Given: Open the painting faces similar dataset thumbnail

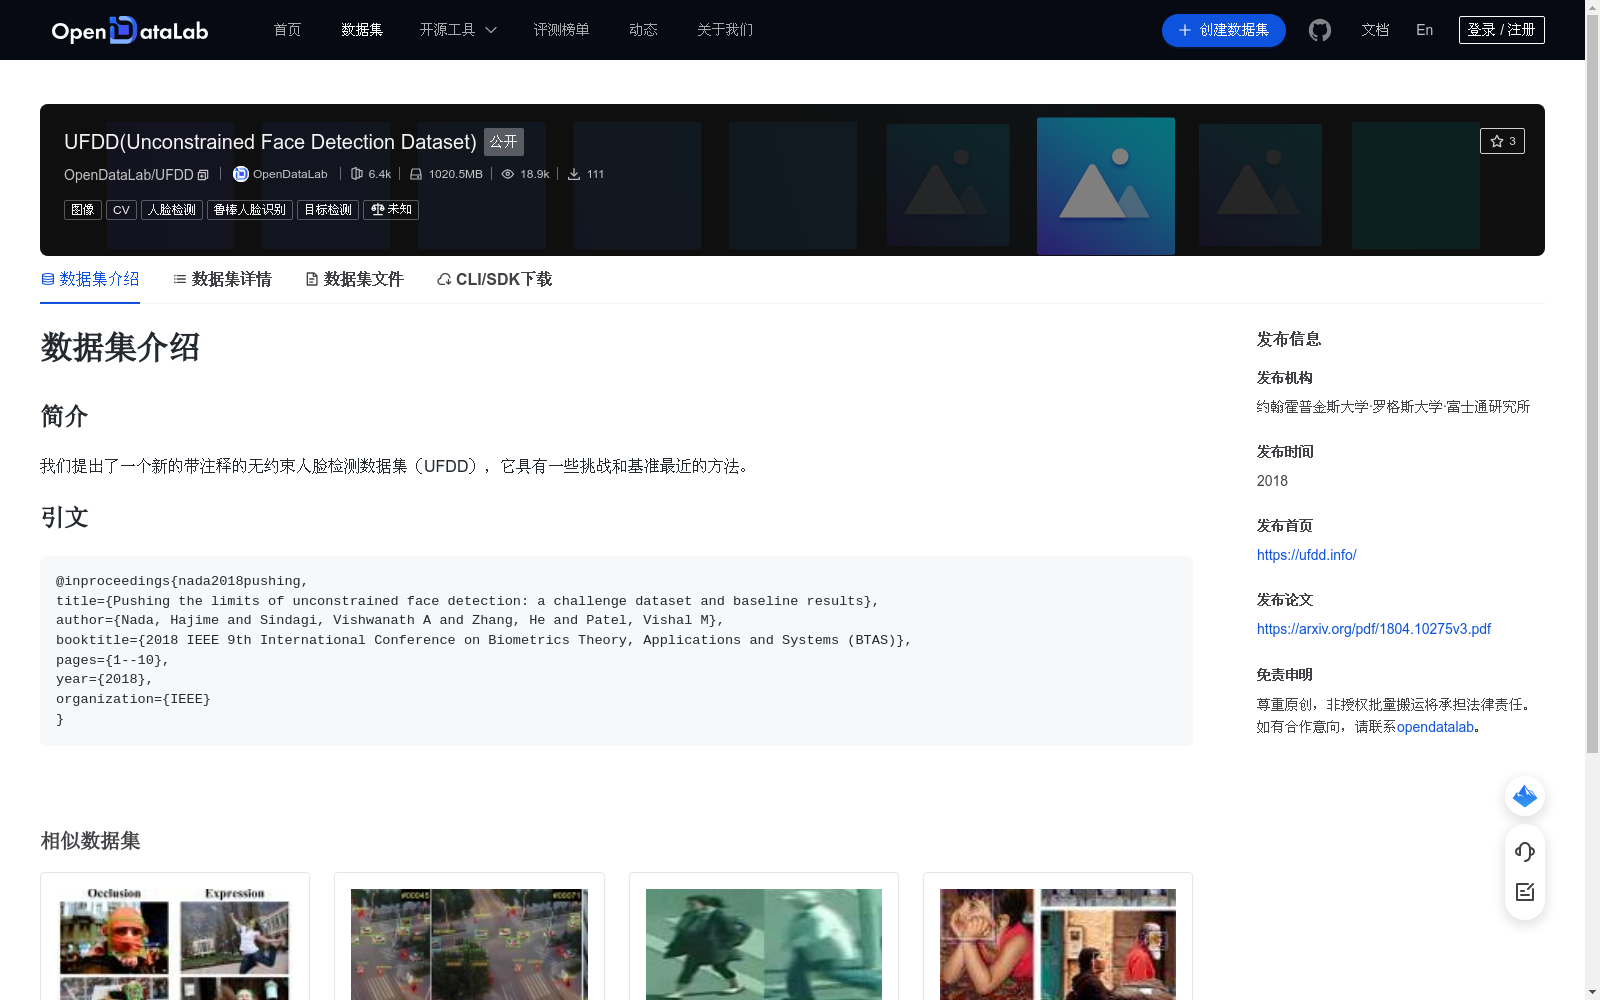Looking at the screenshot, I should pos(1058,943).
